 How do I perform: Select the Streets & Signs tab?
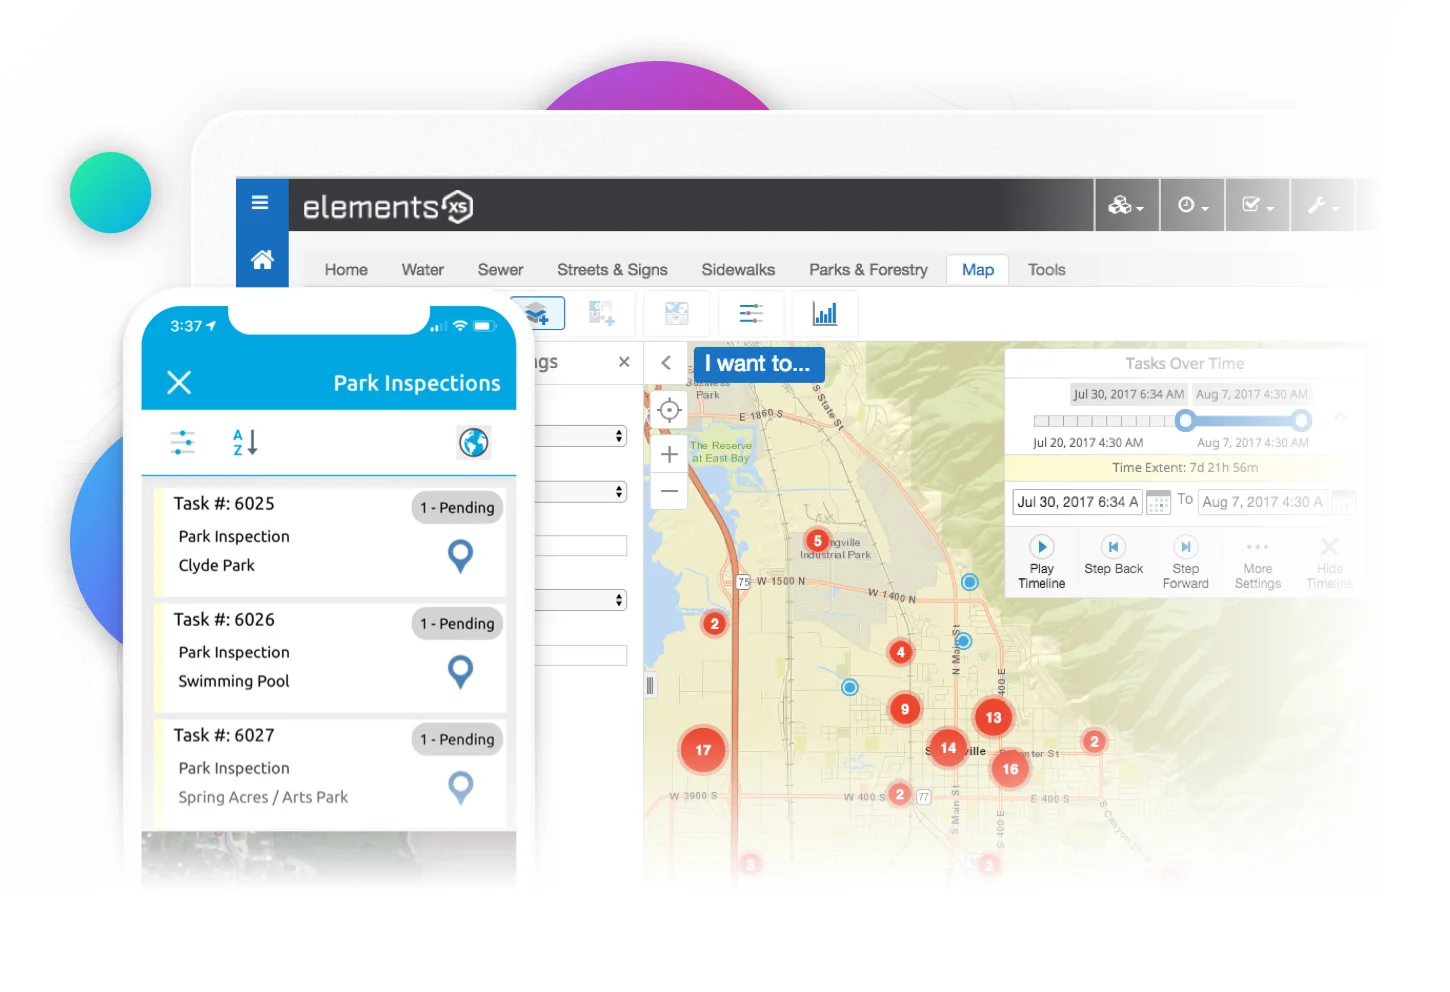[612, 270]
